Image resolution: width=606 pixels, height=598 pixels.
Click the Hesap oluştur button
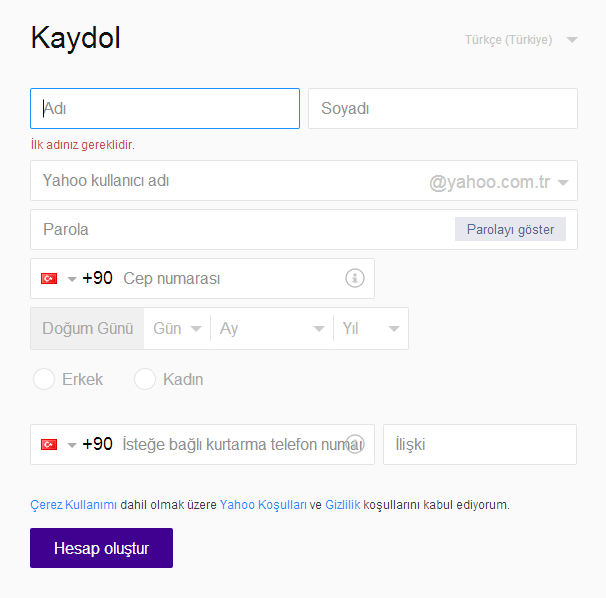[x=101, y=548]
